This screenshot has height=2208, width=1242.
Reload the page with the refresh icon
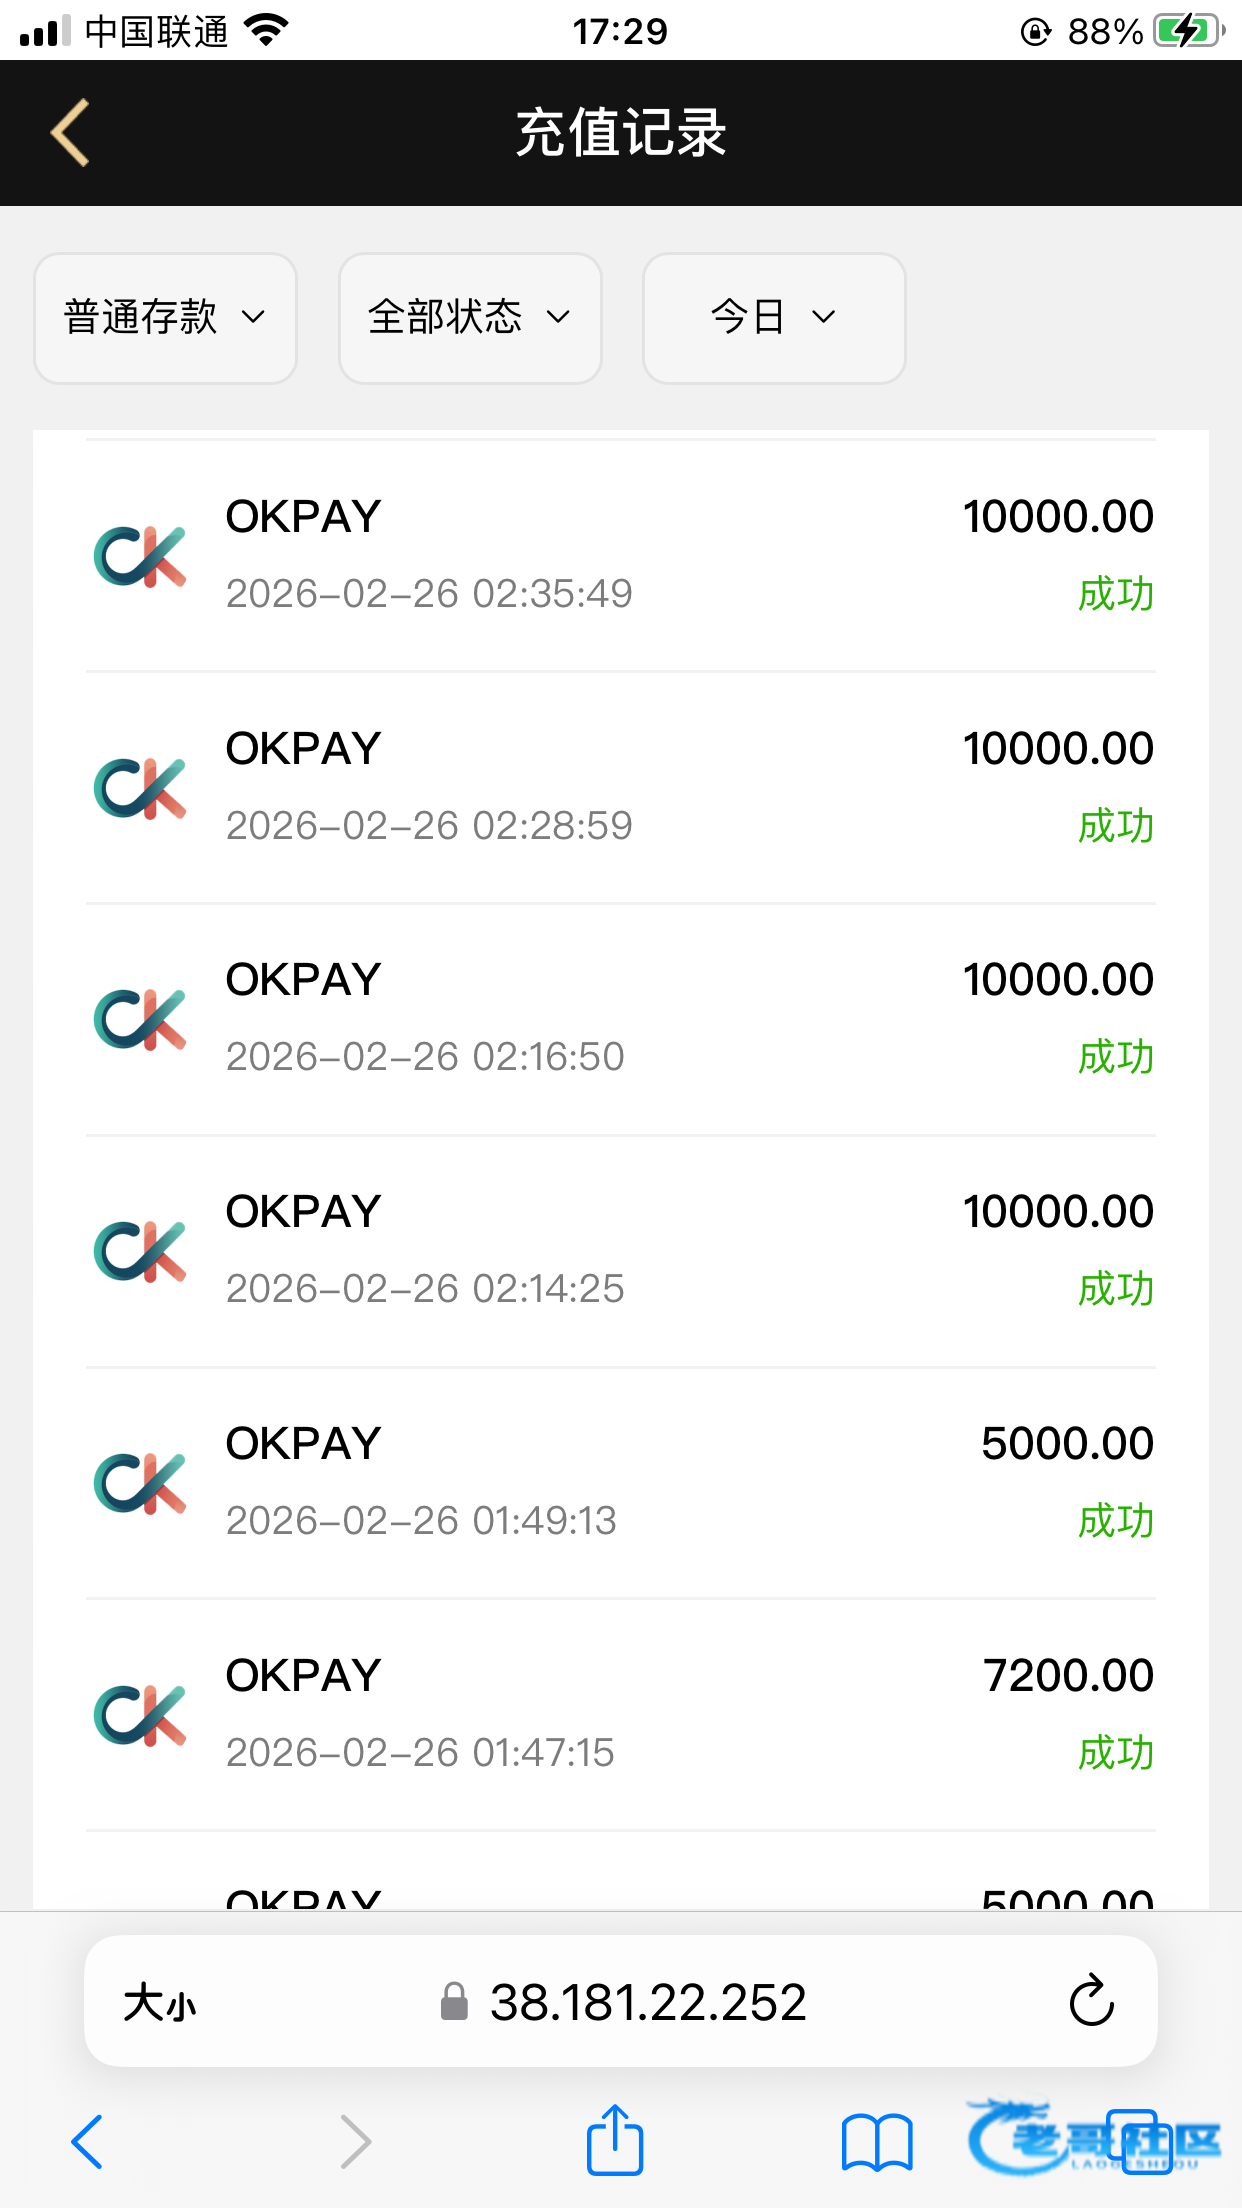1091,2001
